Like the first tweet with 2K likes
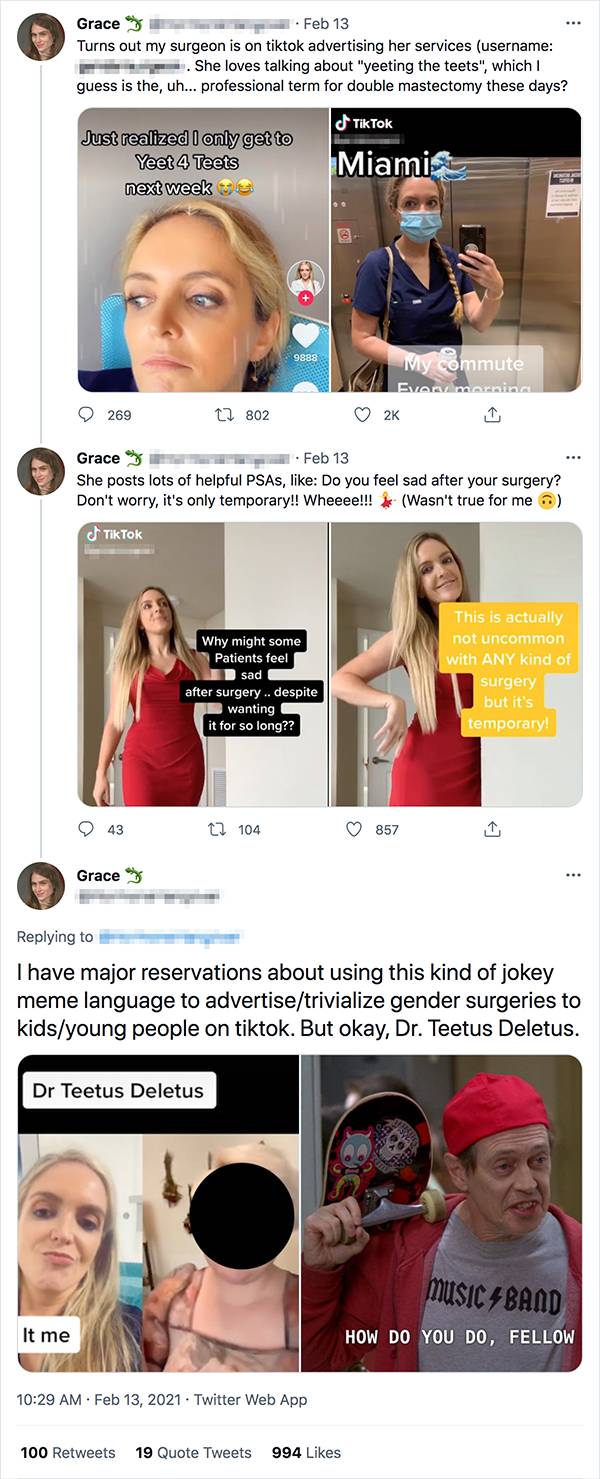This screenshot has width=600, height=1479. coord(363,415)
